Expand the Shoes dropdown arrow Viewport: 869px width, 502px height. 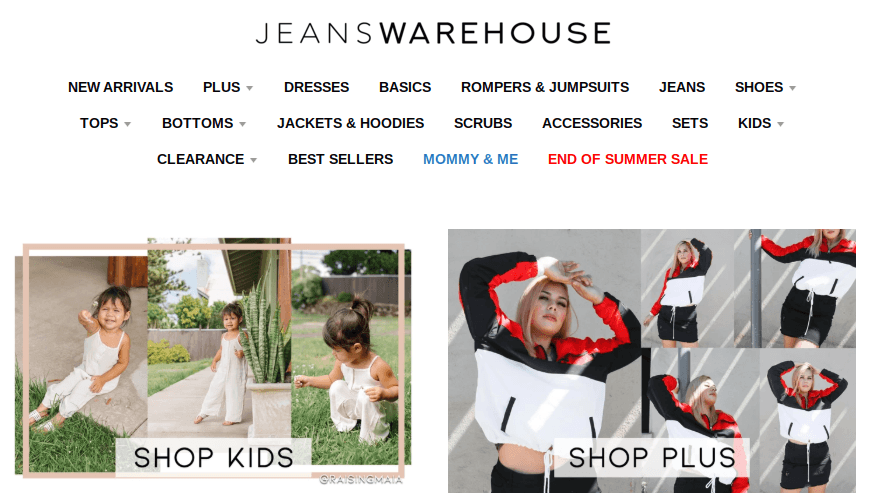point(793,88)
